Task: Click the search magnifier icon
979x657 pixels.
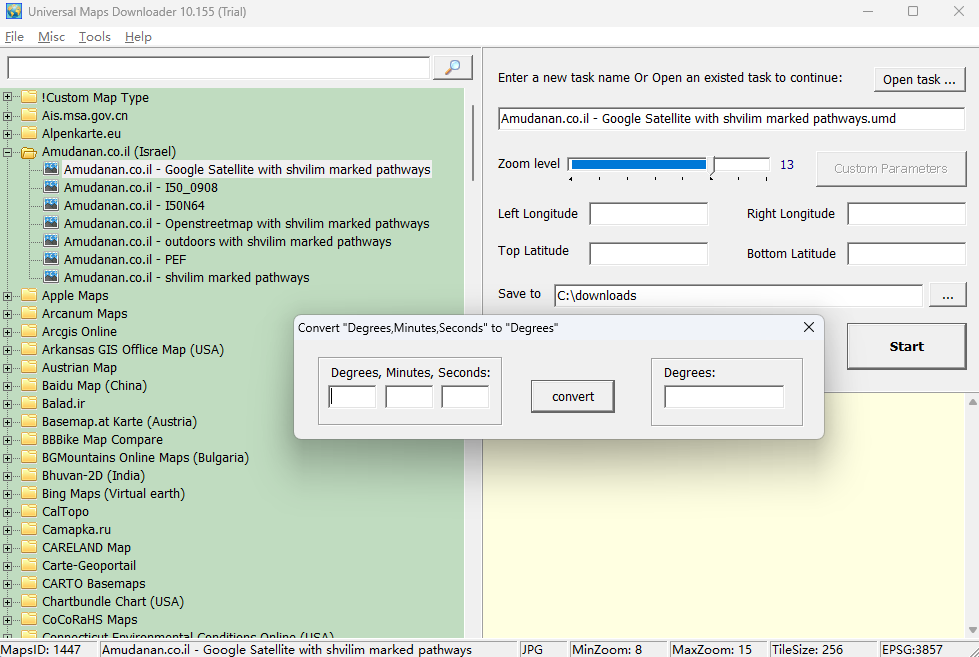Action: coord(451,67)
